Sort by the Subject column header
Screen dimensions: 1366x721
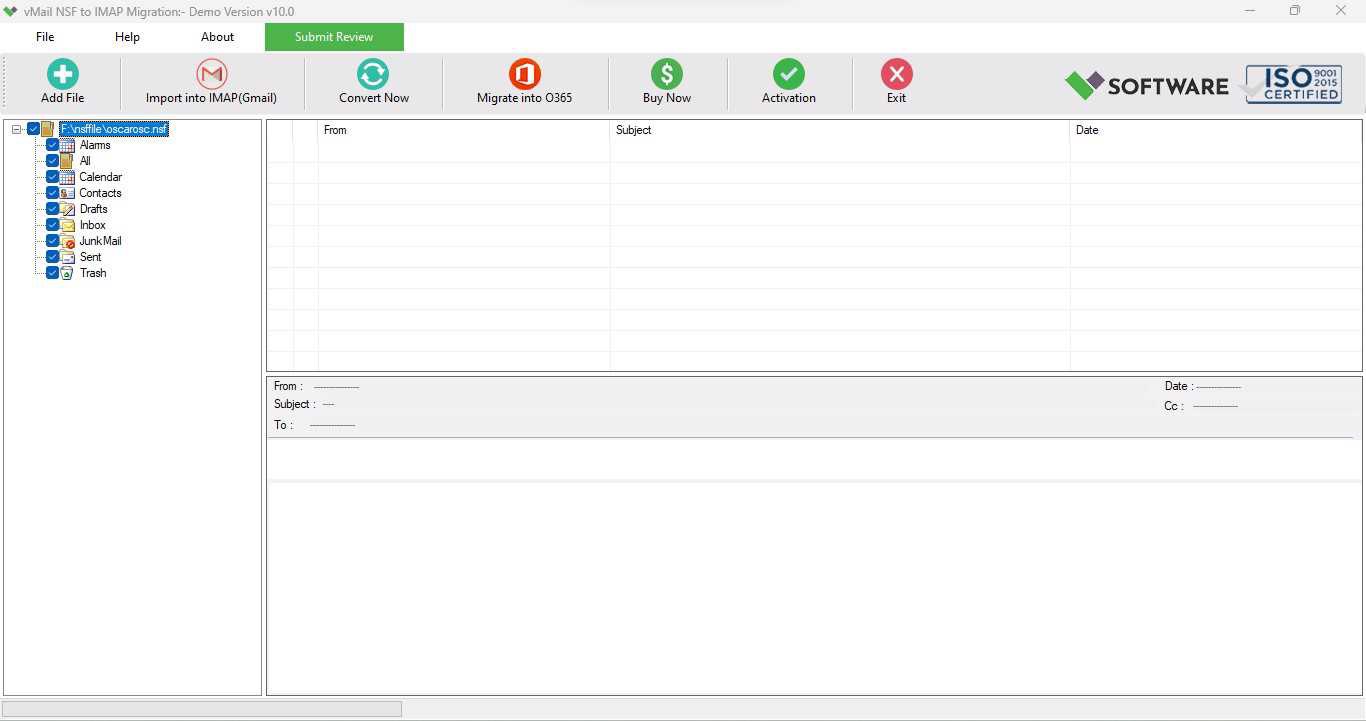tap(840, 130)
